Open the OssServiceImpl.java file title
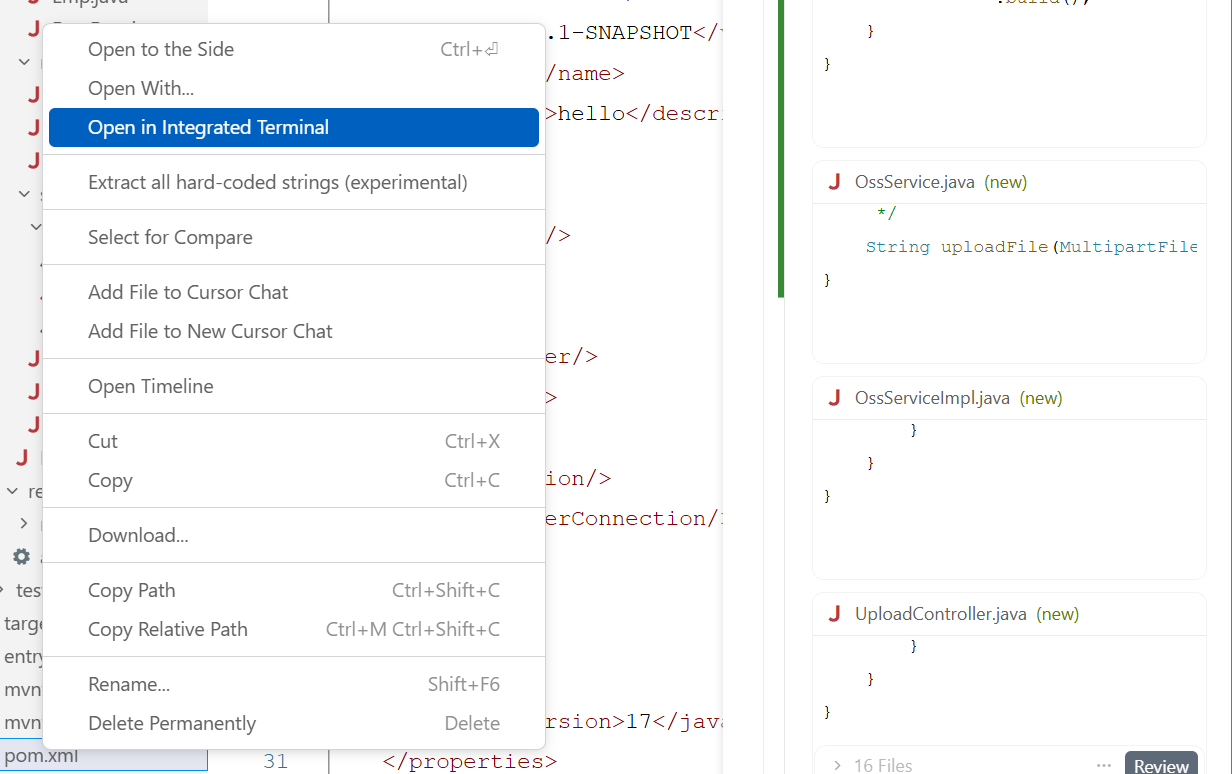The image size is (1232, 774). [933, 398]
